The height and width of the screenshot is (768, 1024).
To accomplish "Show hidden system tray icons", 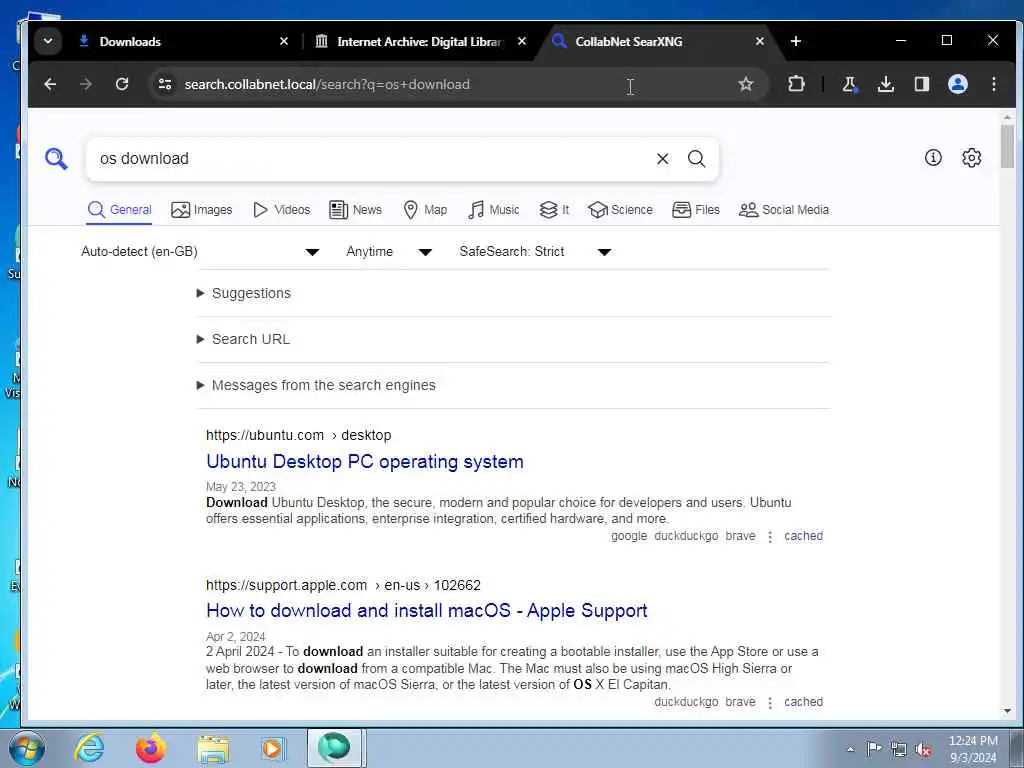I will tap(850, 749).
